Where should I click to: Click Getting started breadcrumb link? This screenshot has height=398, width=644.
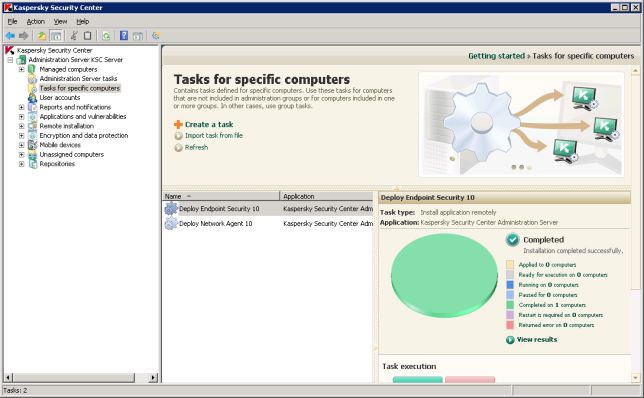pos(497,56)
